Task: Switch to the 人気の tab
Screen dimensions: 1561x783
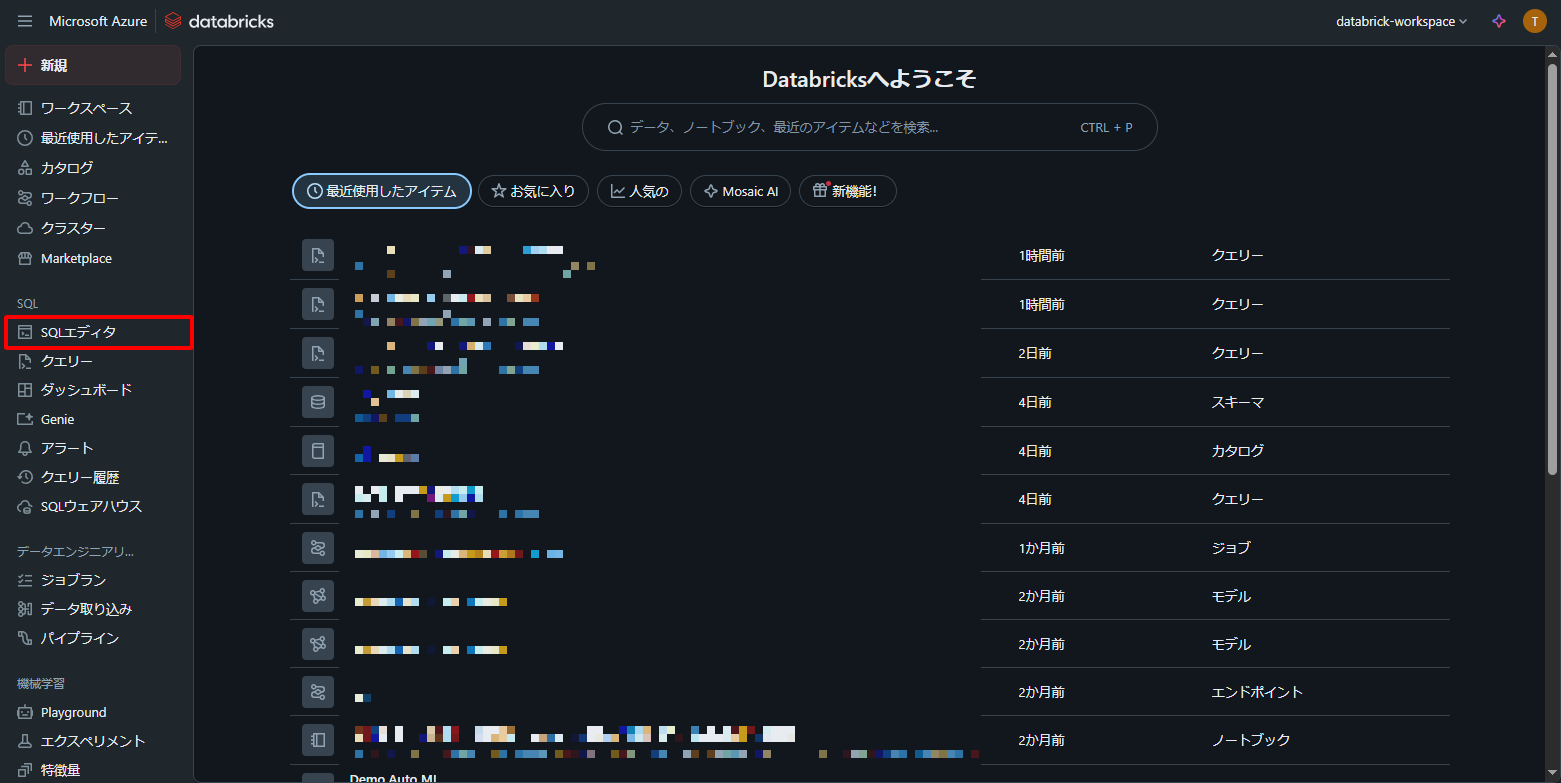Action: 639,191
